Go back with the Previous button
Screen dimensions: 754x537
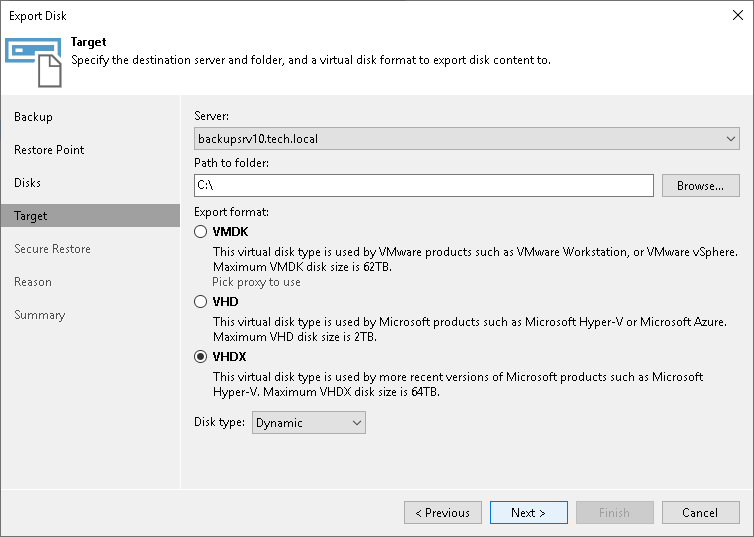(x=443, y=513)
